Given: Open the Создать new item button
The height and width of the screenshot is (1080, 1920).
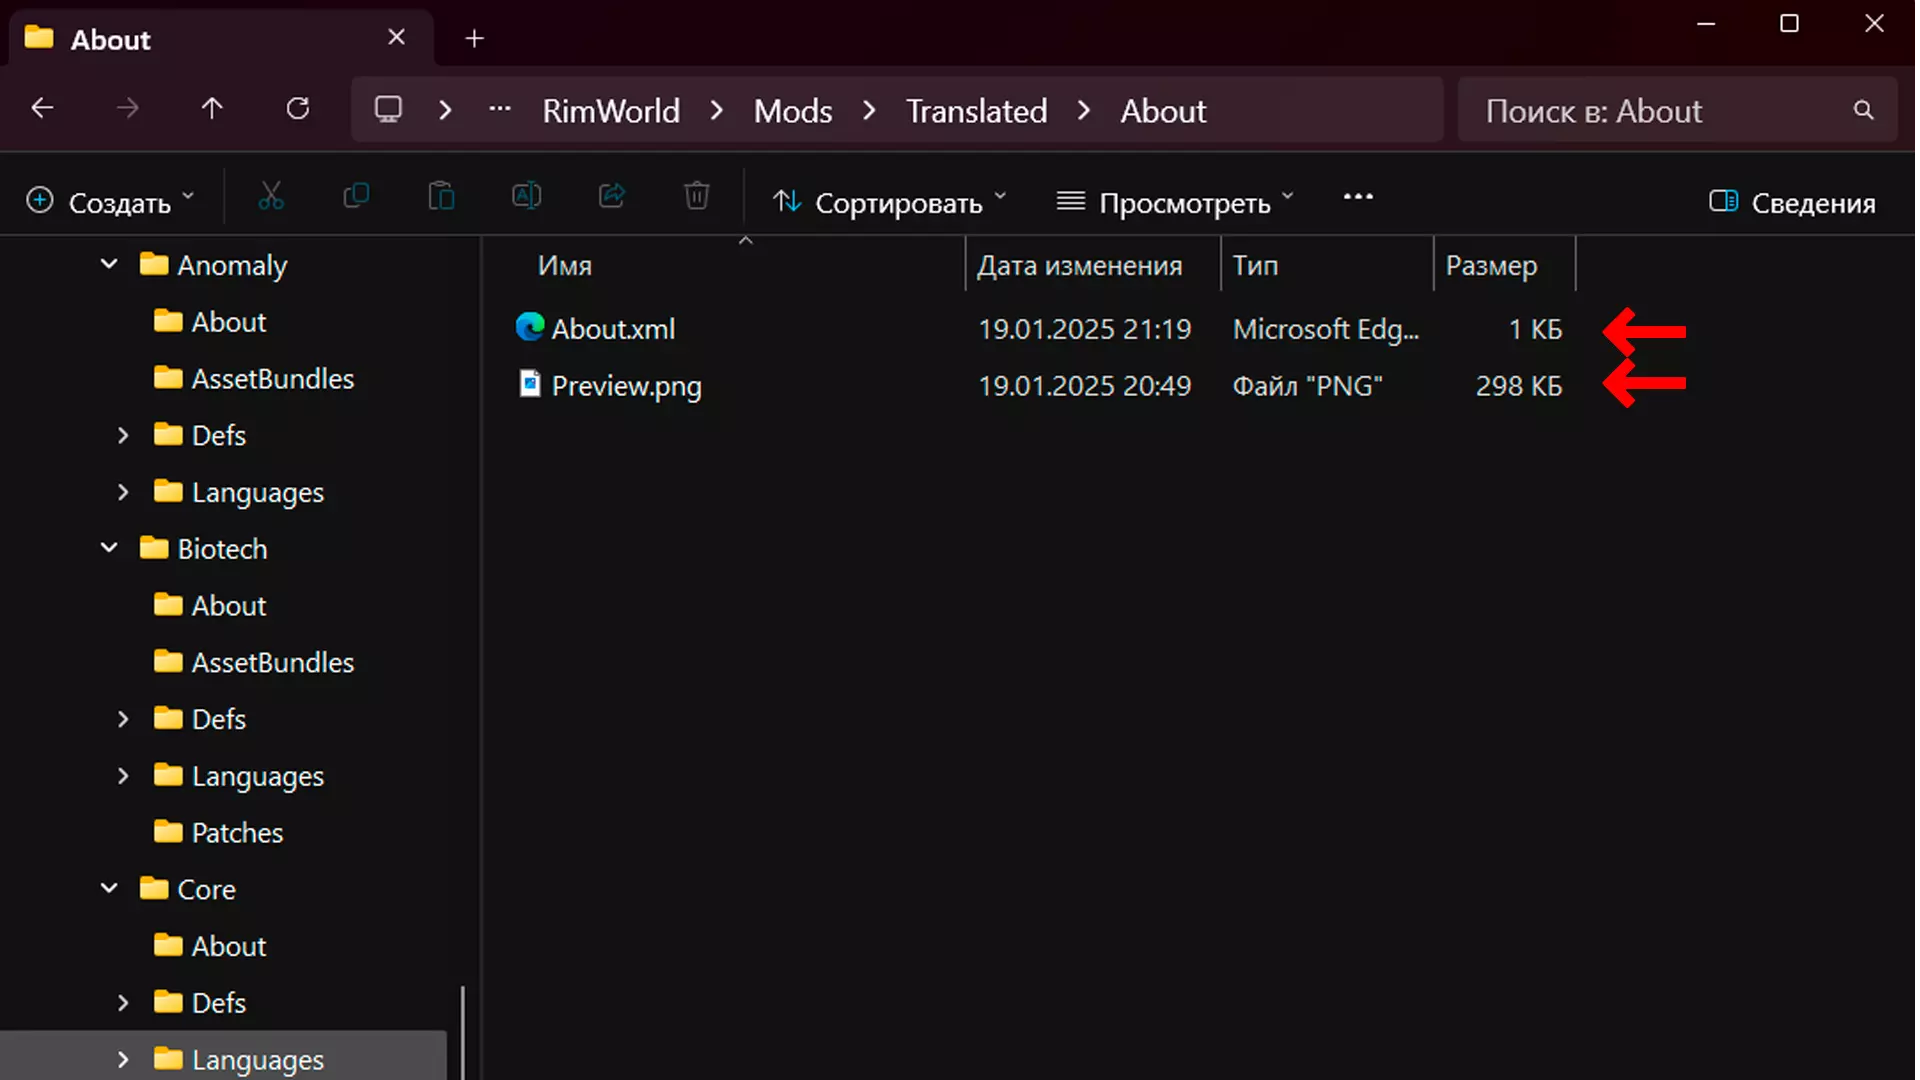Looking at the screenshot, I should 110,203.
